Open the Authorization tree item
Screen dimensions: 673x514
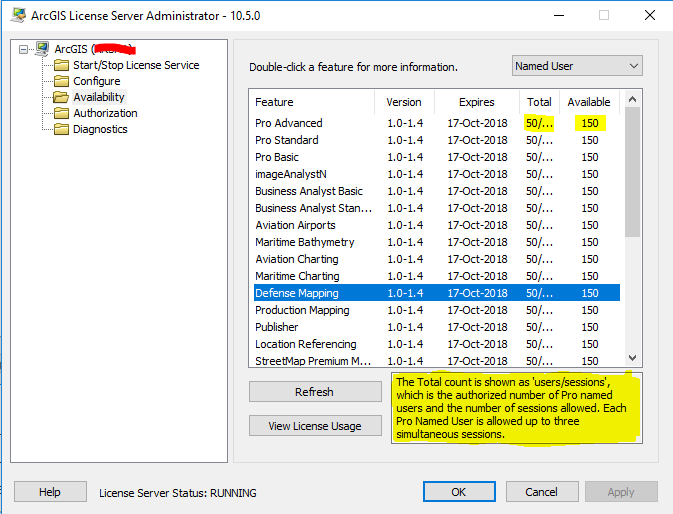105,113
